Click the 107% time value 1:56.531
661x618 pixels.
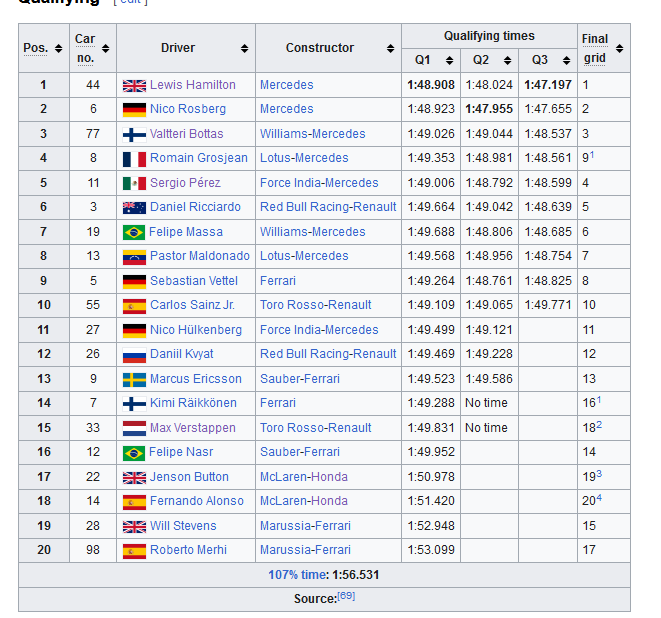pos(356,575)
